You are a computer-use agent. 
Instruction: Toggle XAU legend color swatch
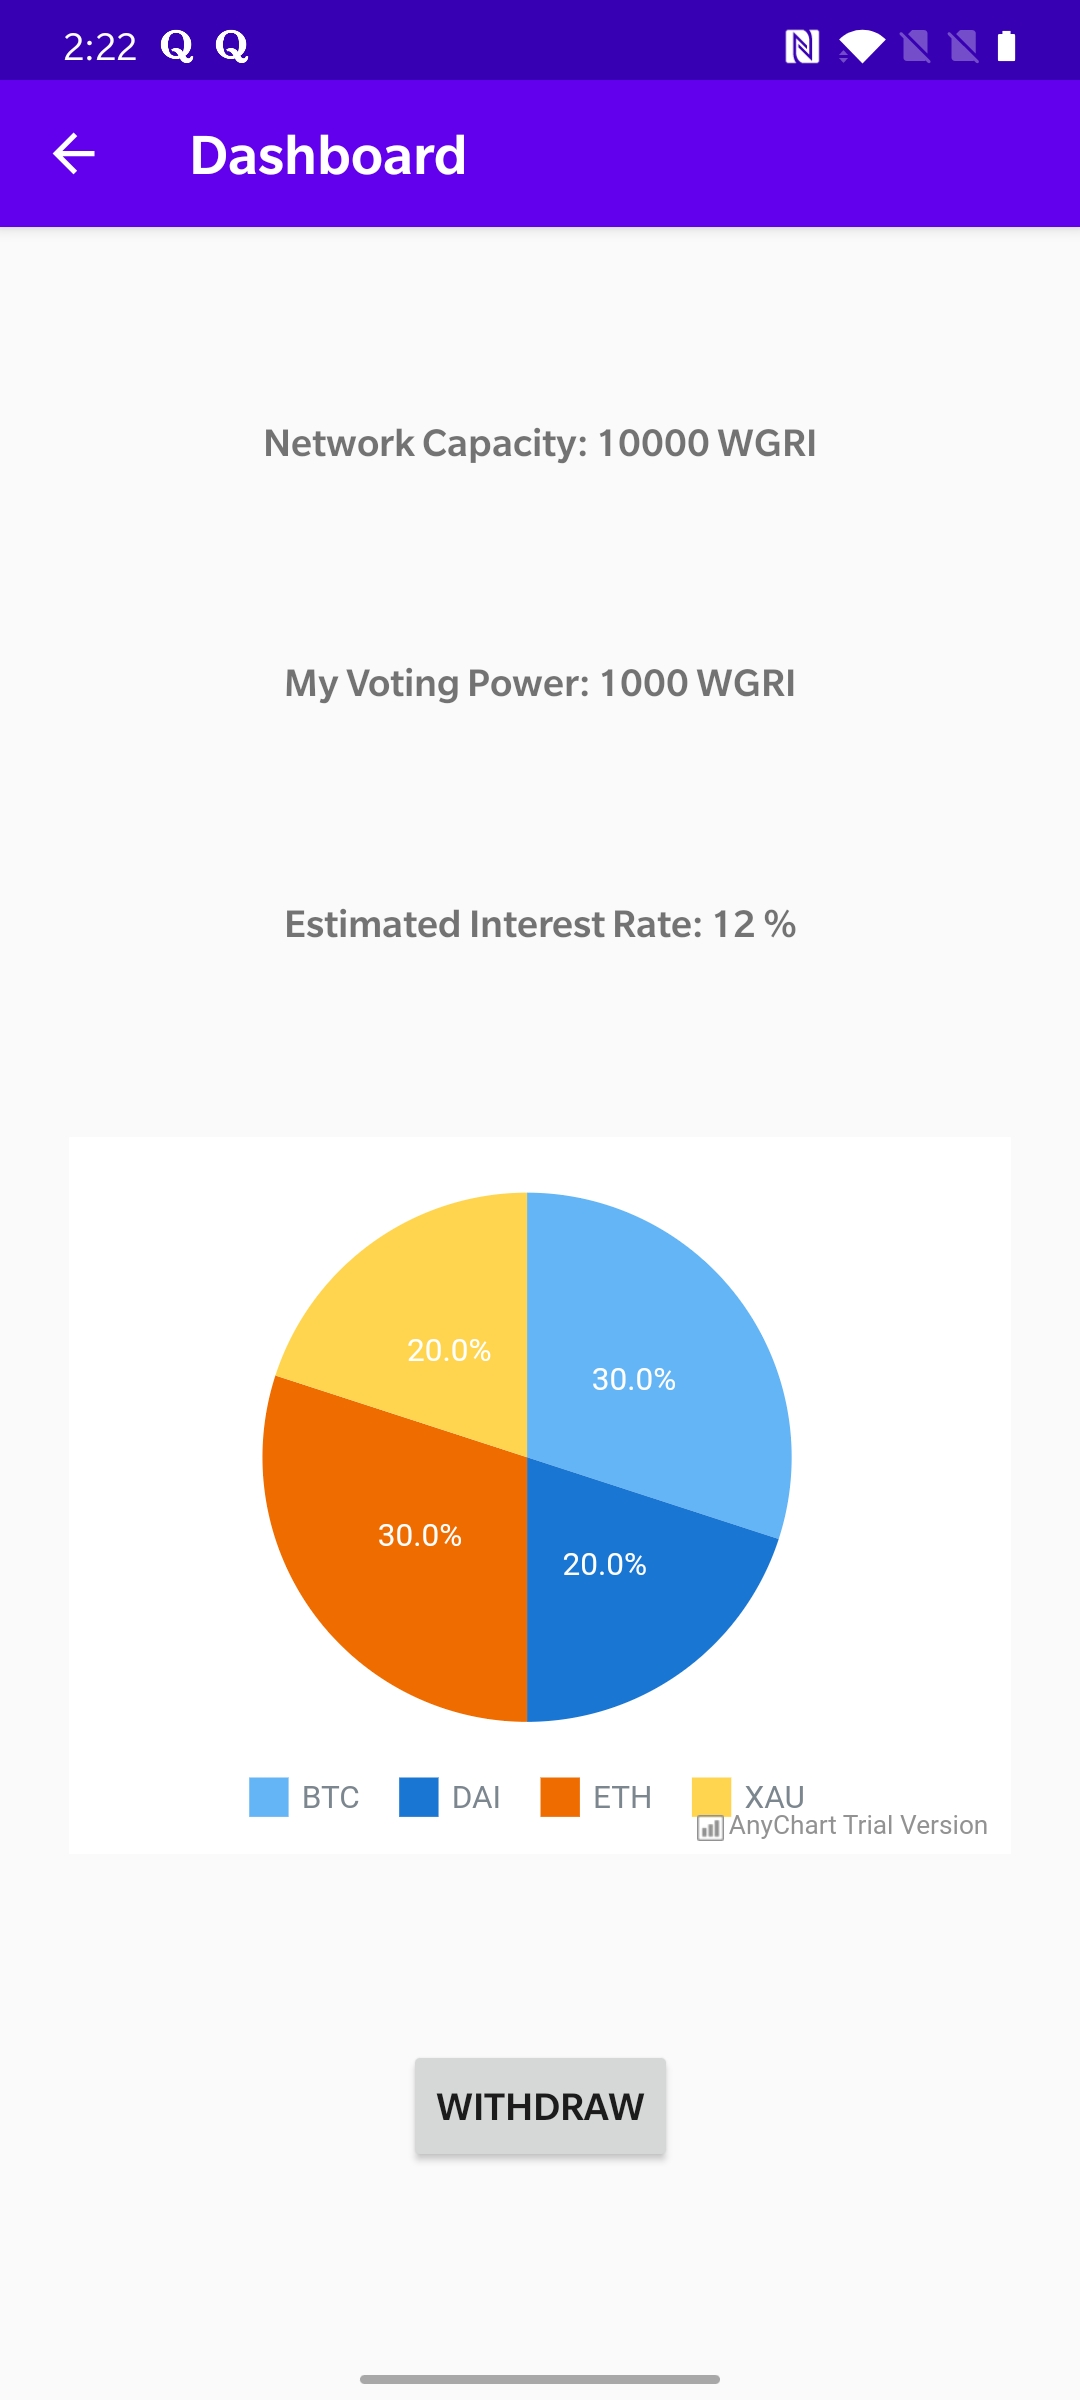point(711,1795)
